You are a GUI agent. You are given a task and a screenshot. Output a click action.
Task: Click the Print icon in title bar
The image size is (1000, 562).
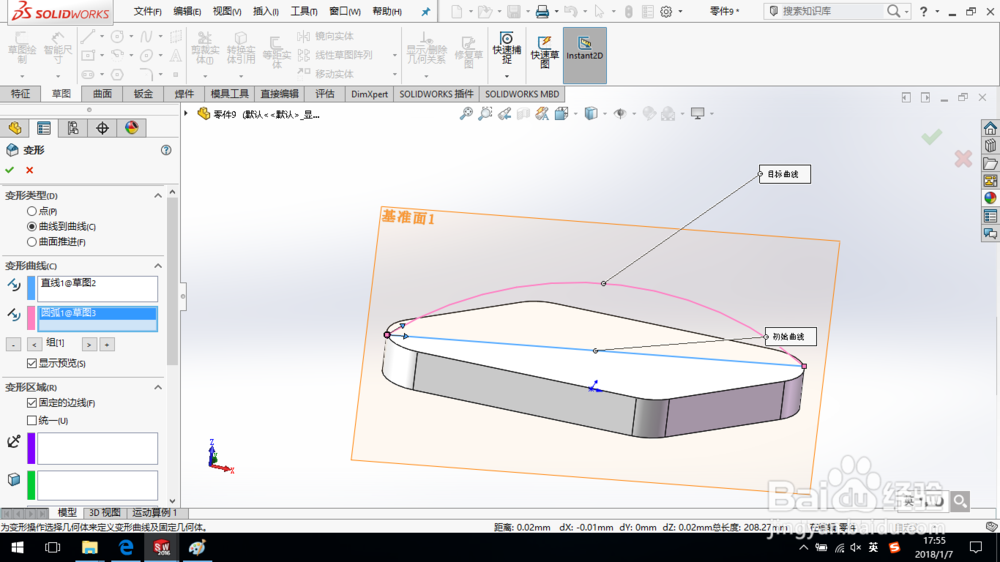[542, 11]
